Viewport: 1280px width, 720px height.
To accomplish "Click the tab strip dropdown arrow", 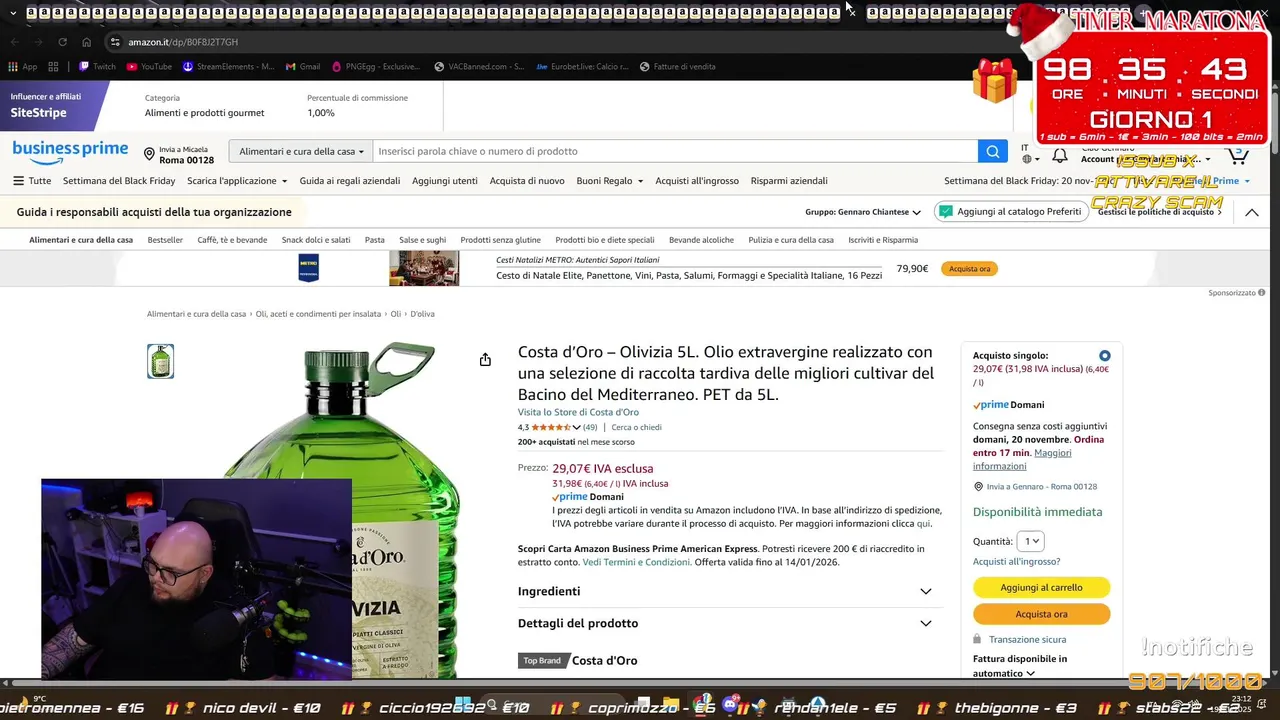I will coord(13,13).
